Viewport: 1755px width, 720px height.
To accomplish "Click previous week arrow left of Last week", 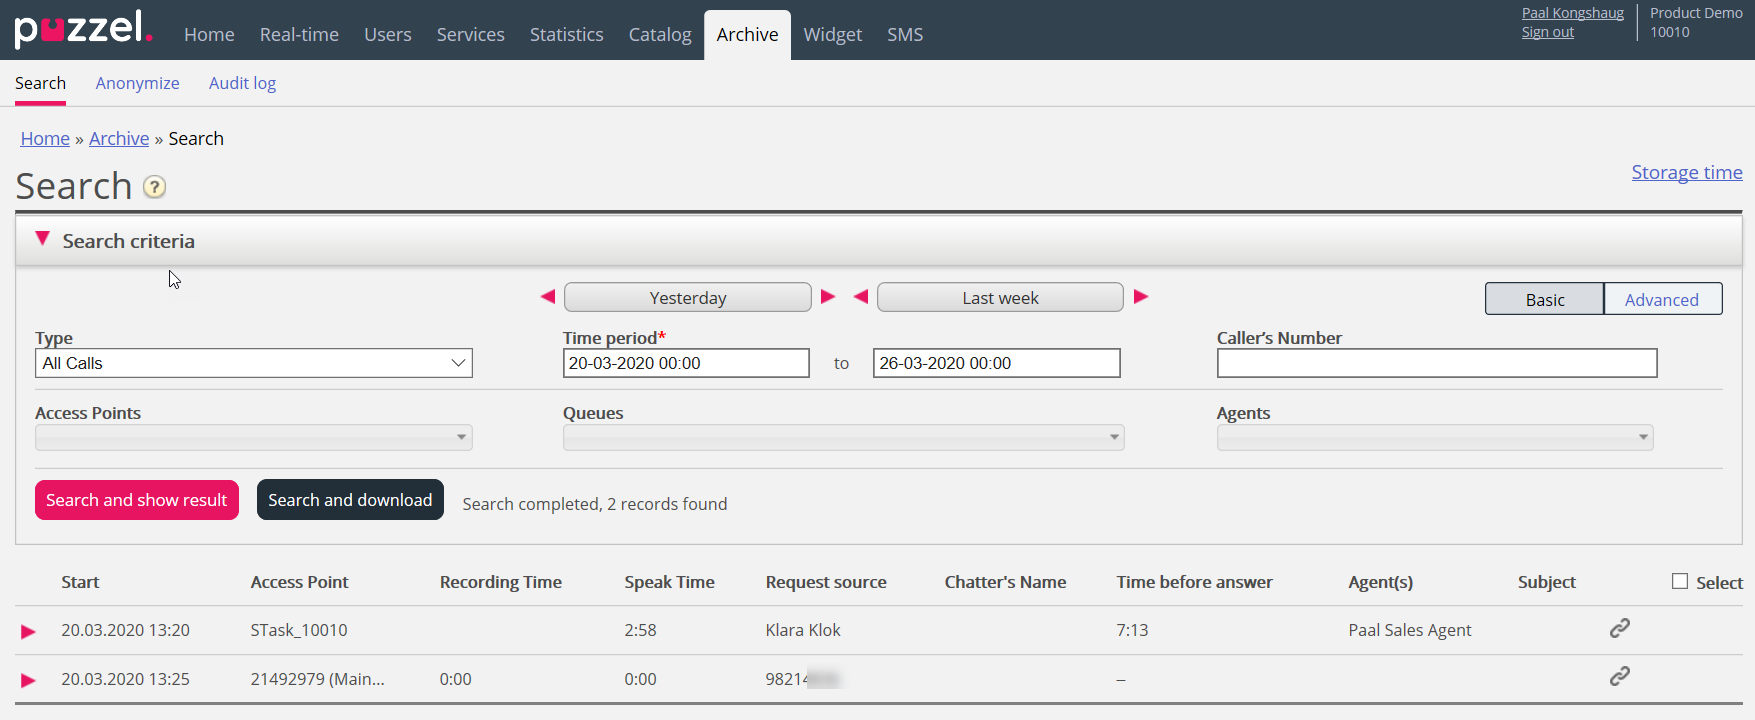I will click(860, 297).
